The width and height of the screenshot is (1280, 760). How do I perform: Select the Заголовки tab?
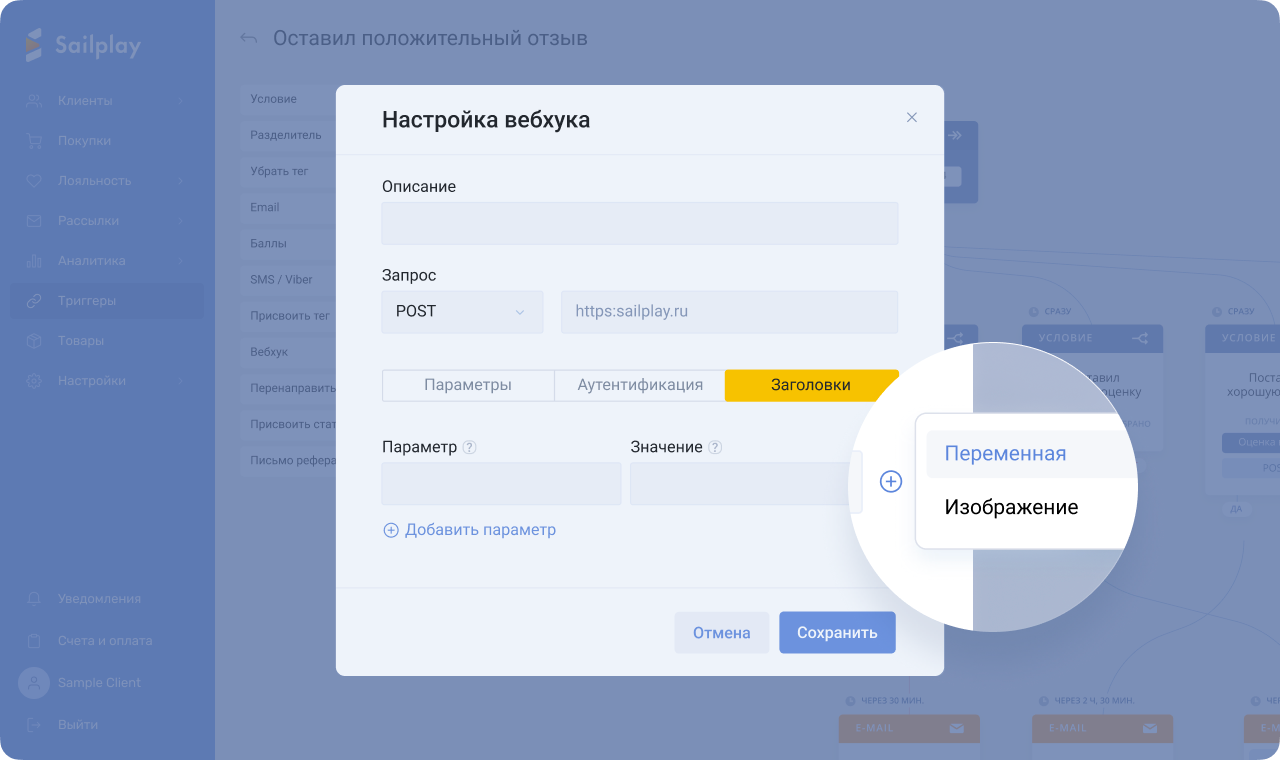click(x=811, y=385)
